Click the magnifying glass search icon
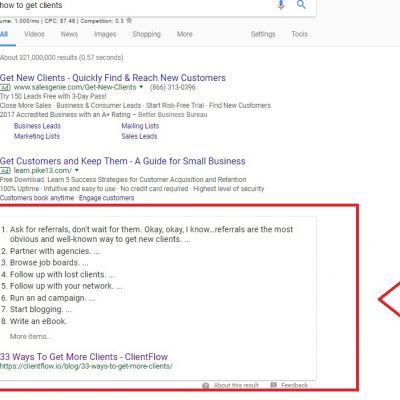 [301, 4]
